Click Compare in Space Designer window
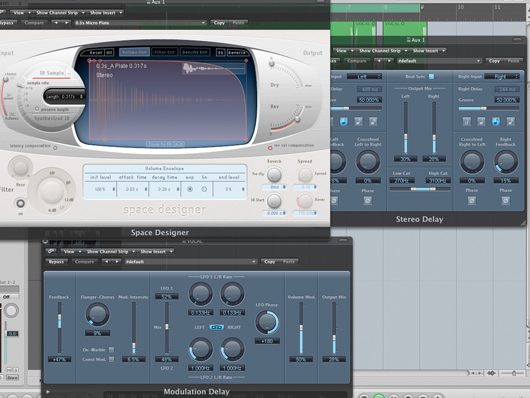 [x=34, y=23]
